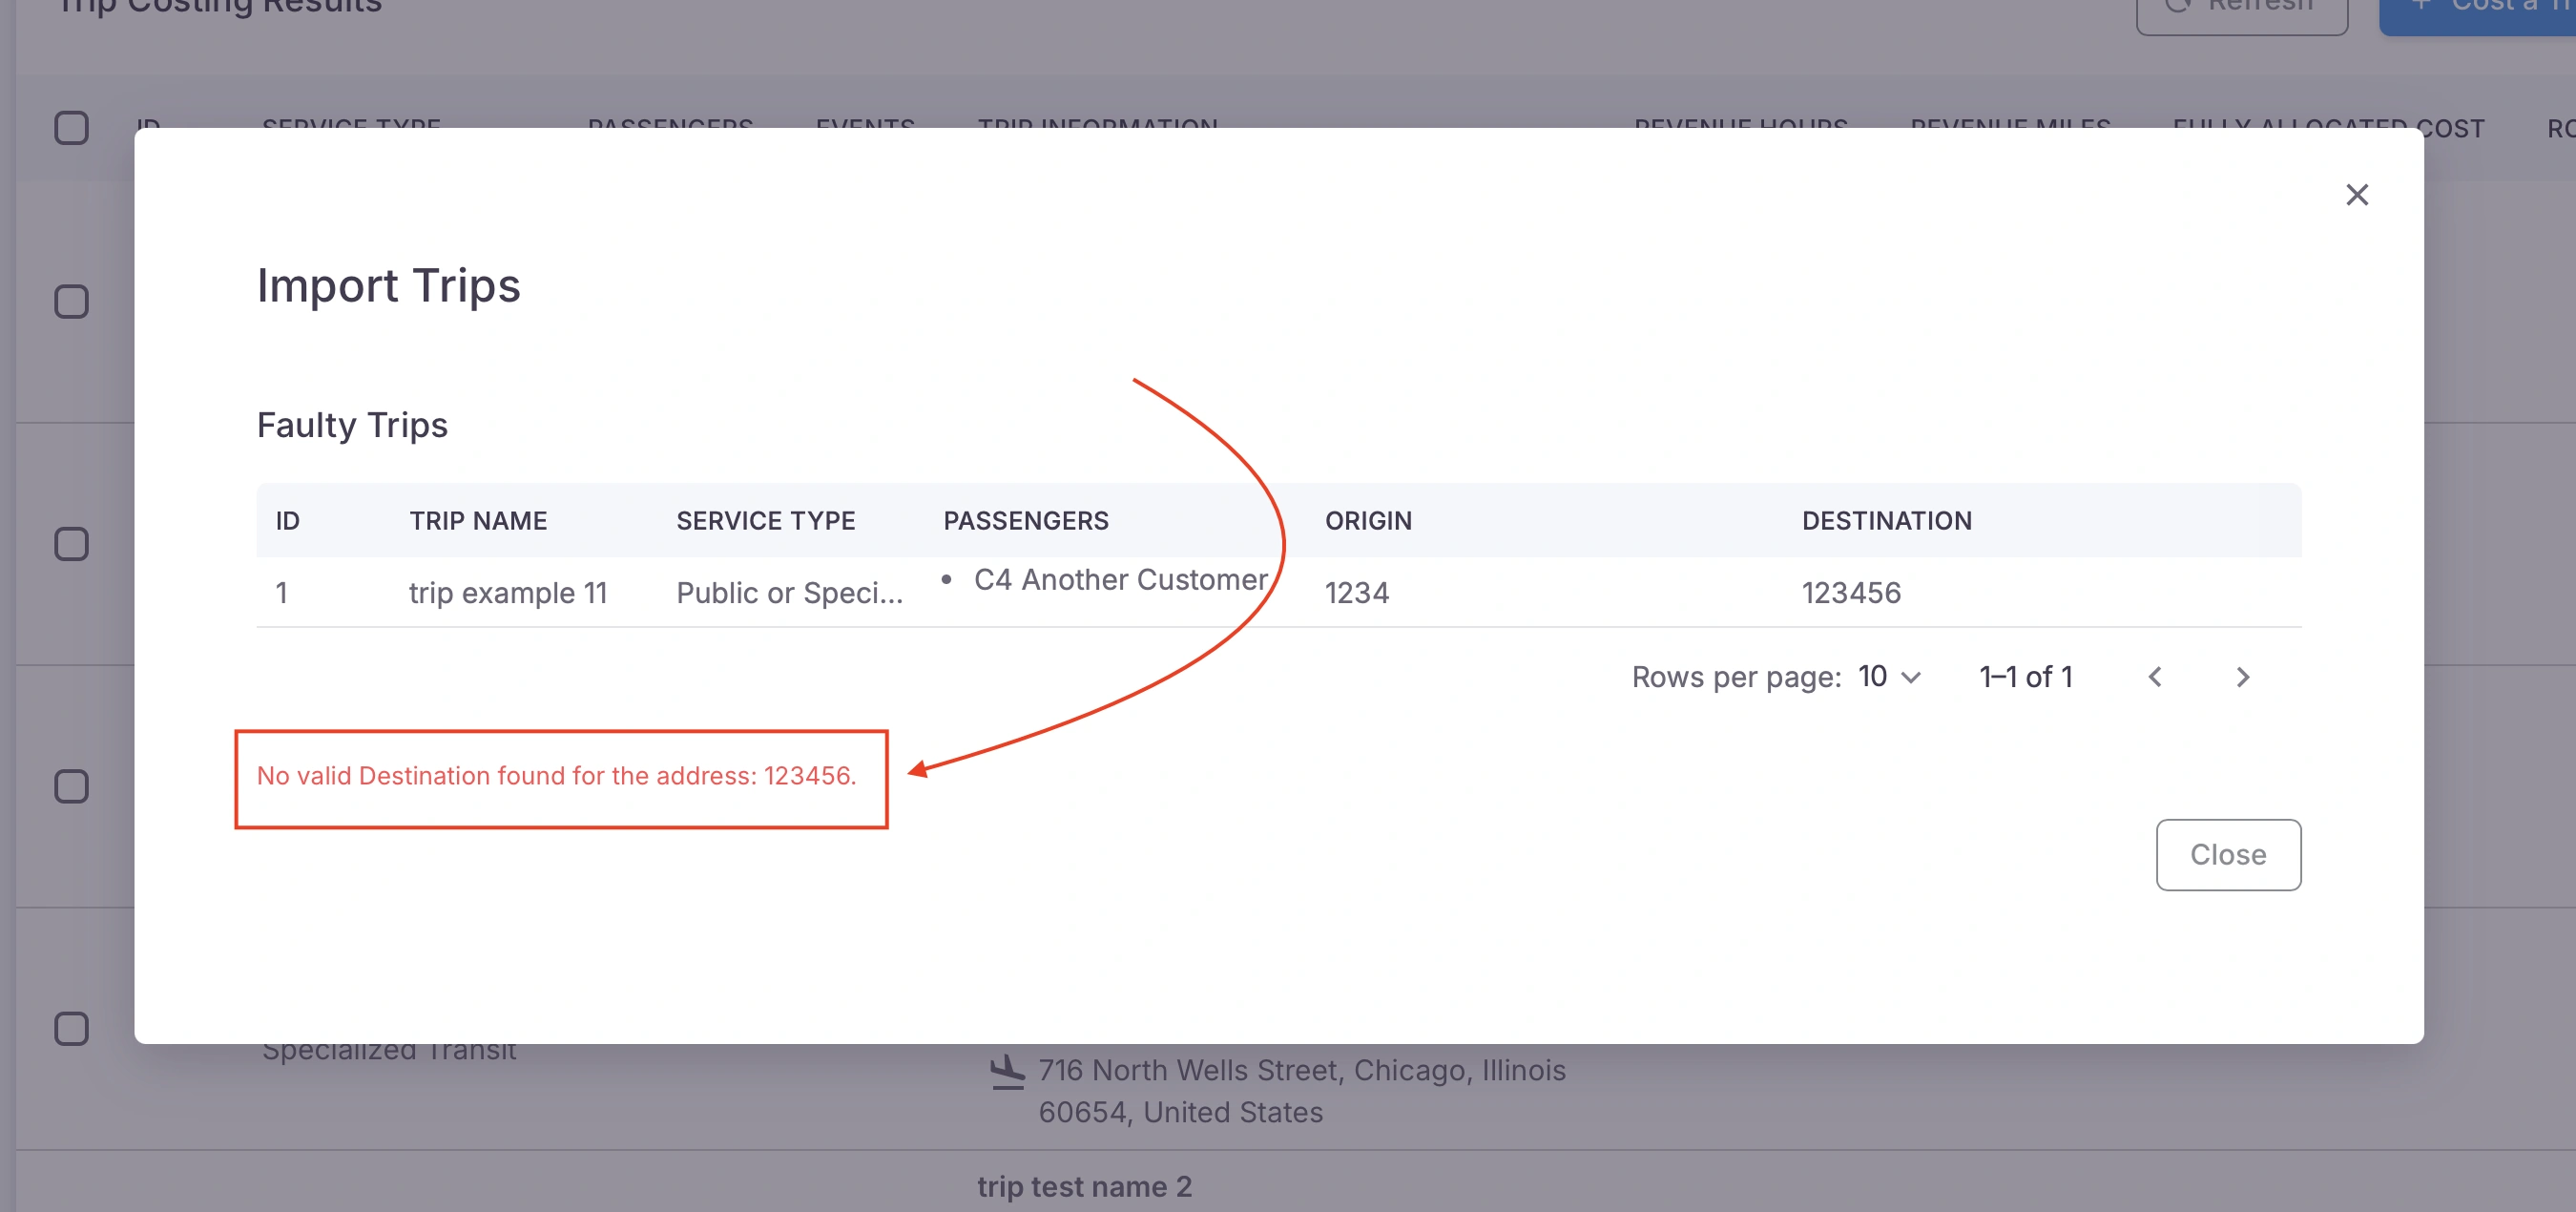Click destination value 123456 in table

point(1851,593)
